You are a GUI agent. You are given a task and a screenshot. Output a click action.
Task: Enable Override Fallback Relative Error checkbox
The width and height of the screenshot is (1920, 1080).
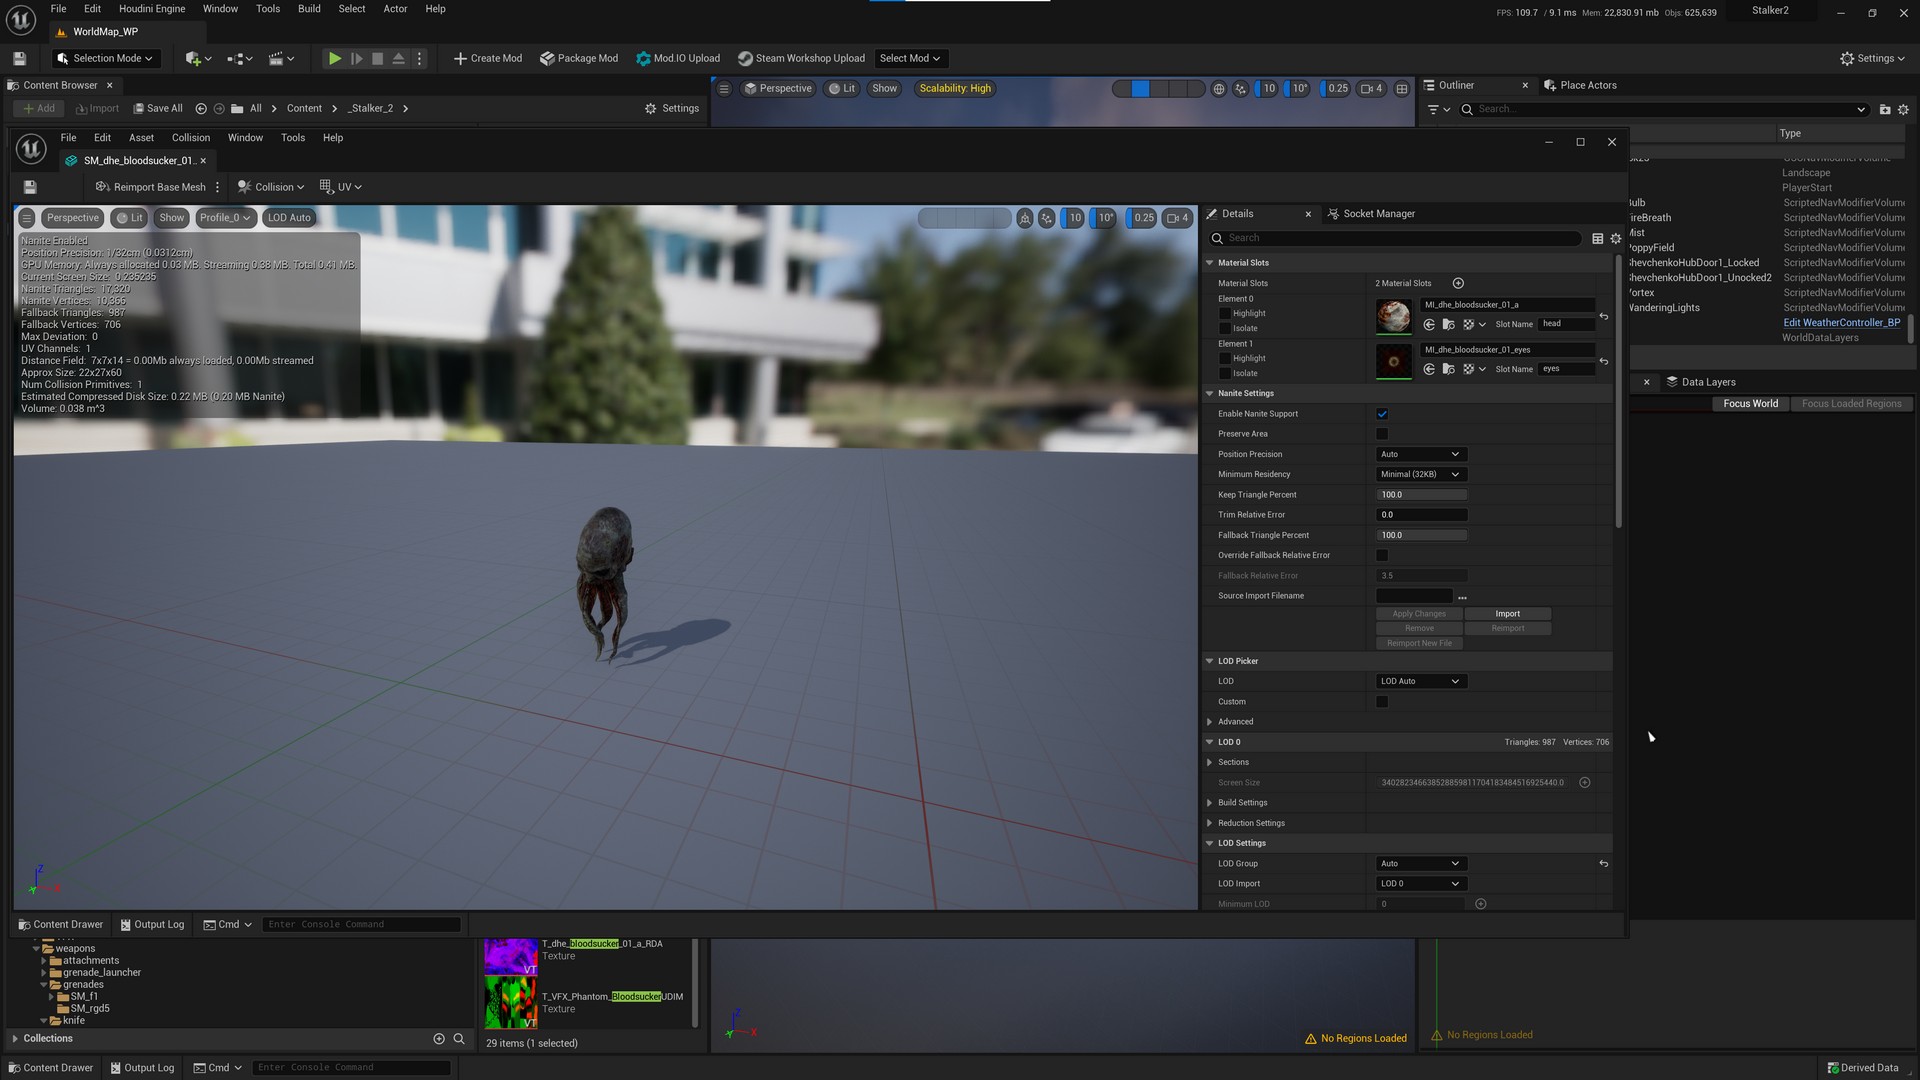(1382, 556)
